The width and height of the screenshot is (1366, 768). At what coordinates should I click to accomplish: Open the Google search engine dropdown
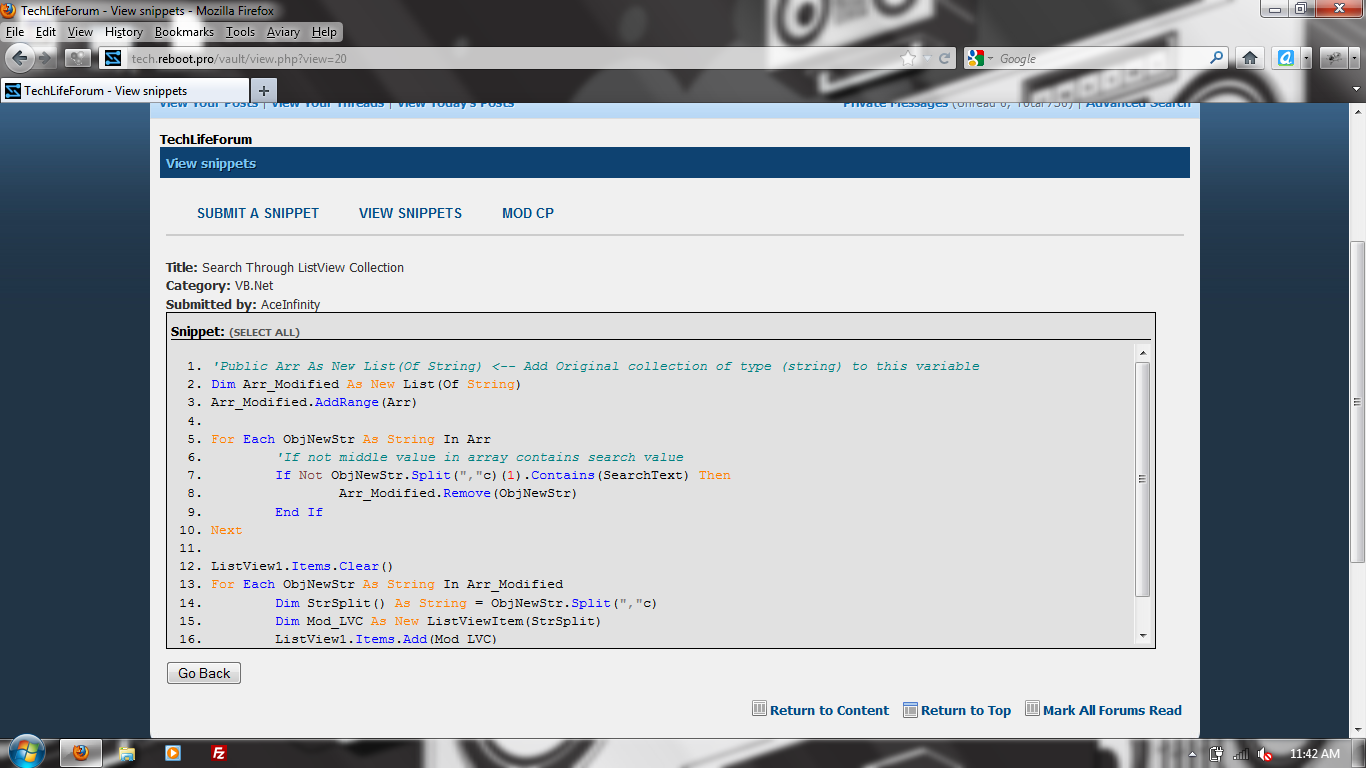tap(980, 59)
